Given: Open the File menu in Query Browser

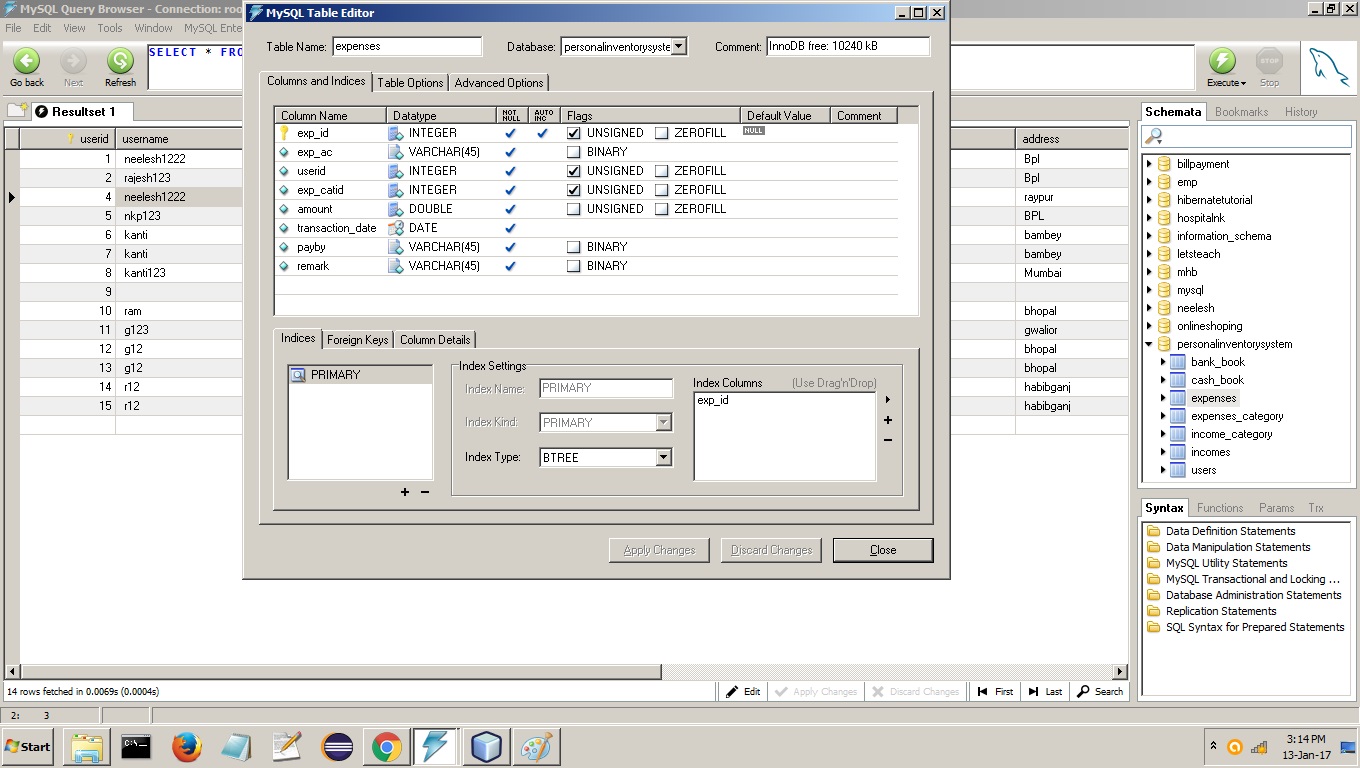Looking at the screenshot, I should 13,28.
